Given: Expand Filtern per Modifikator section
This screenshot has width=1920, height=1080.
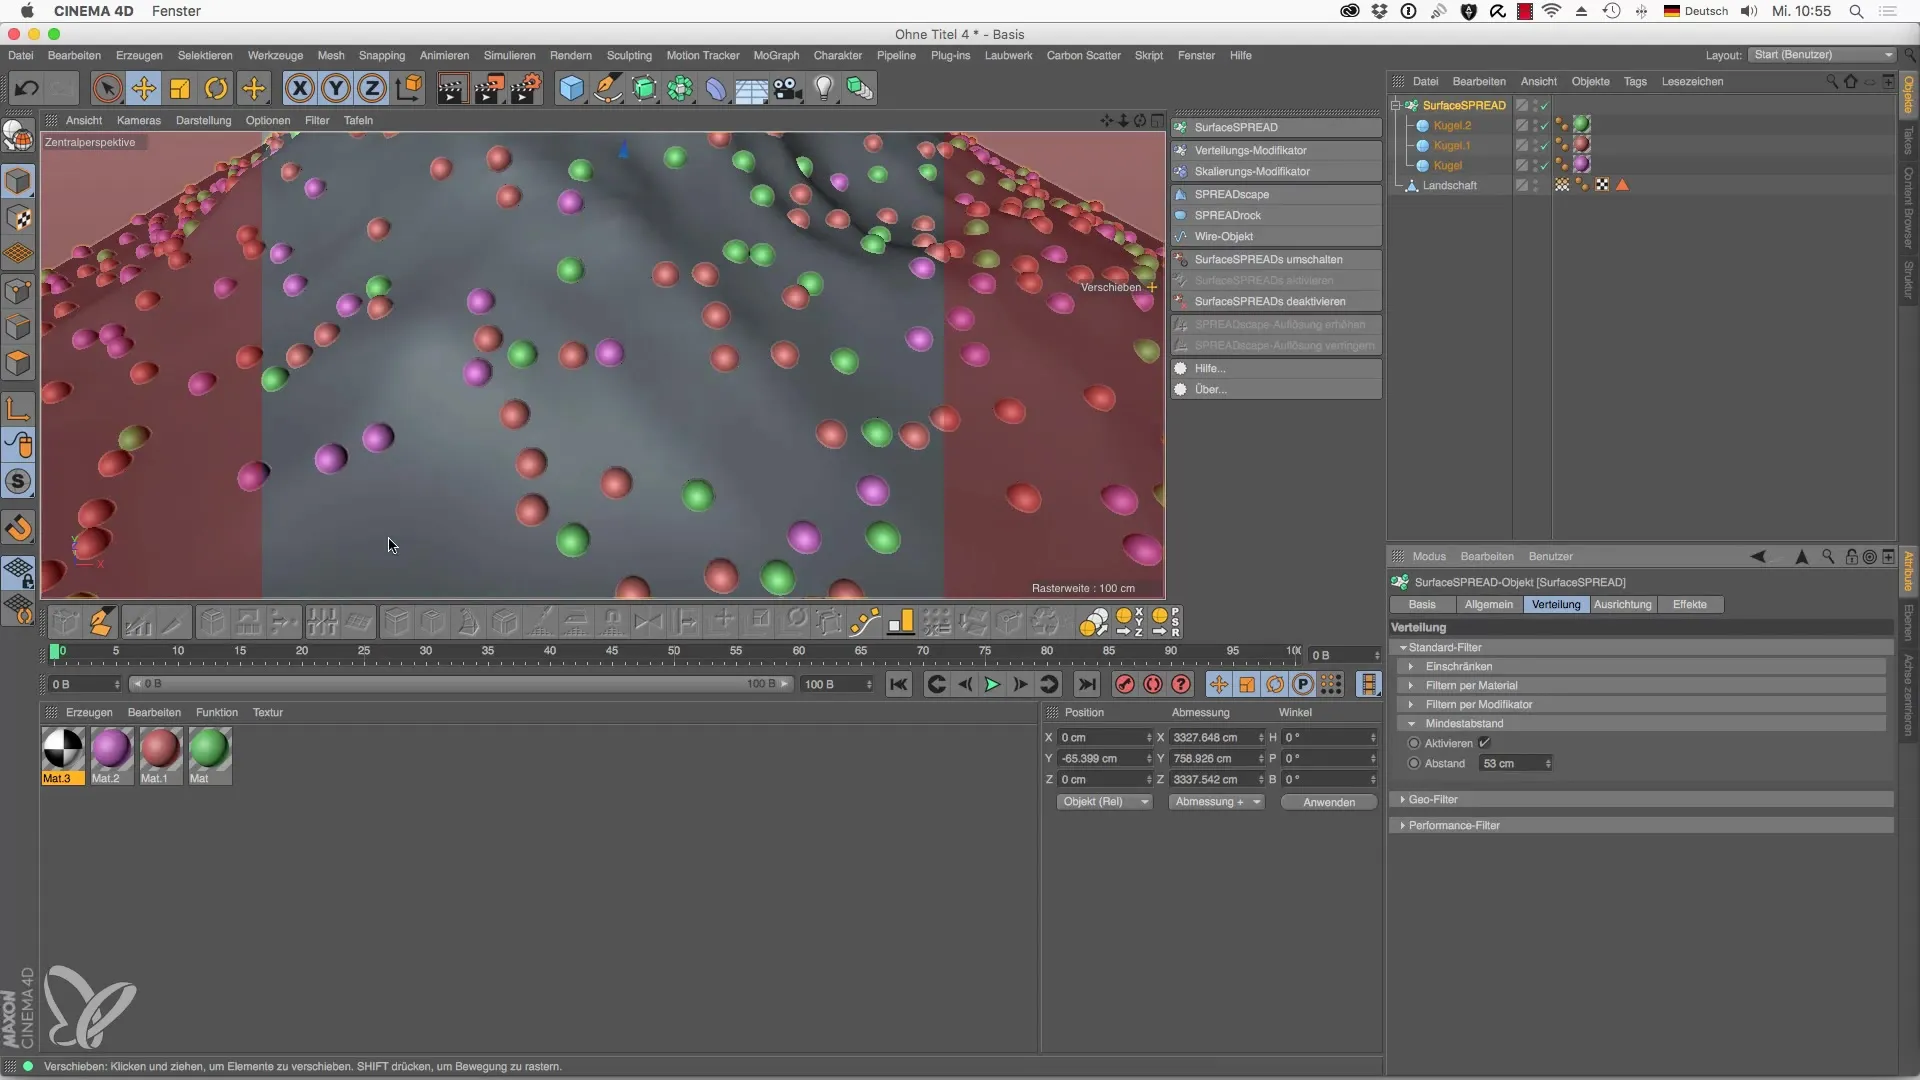Looking at the screenshot, I should pyautogui.click(x=1411, y=704).
